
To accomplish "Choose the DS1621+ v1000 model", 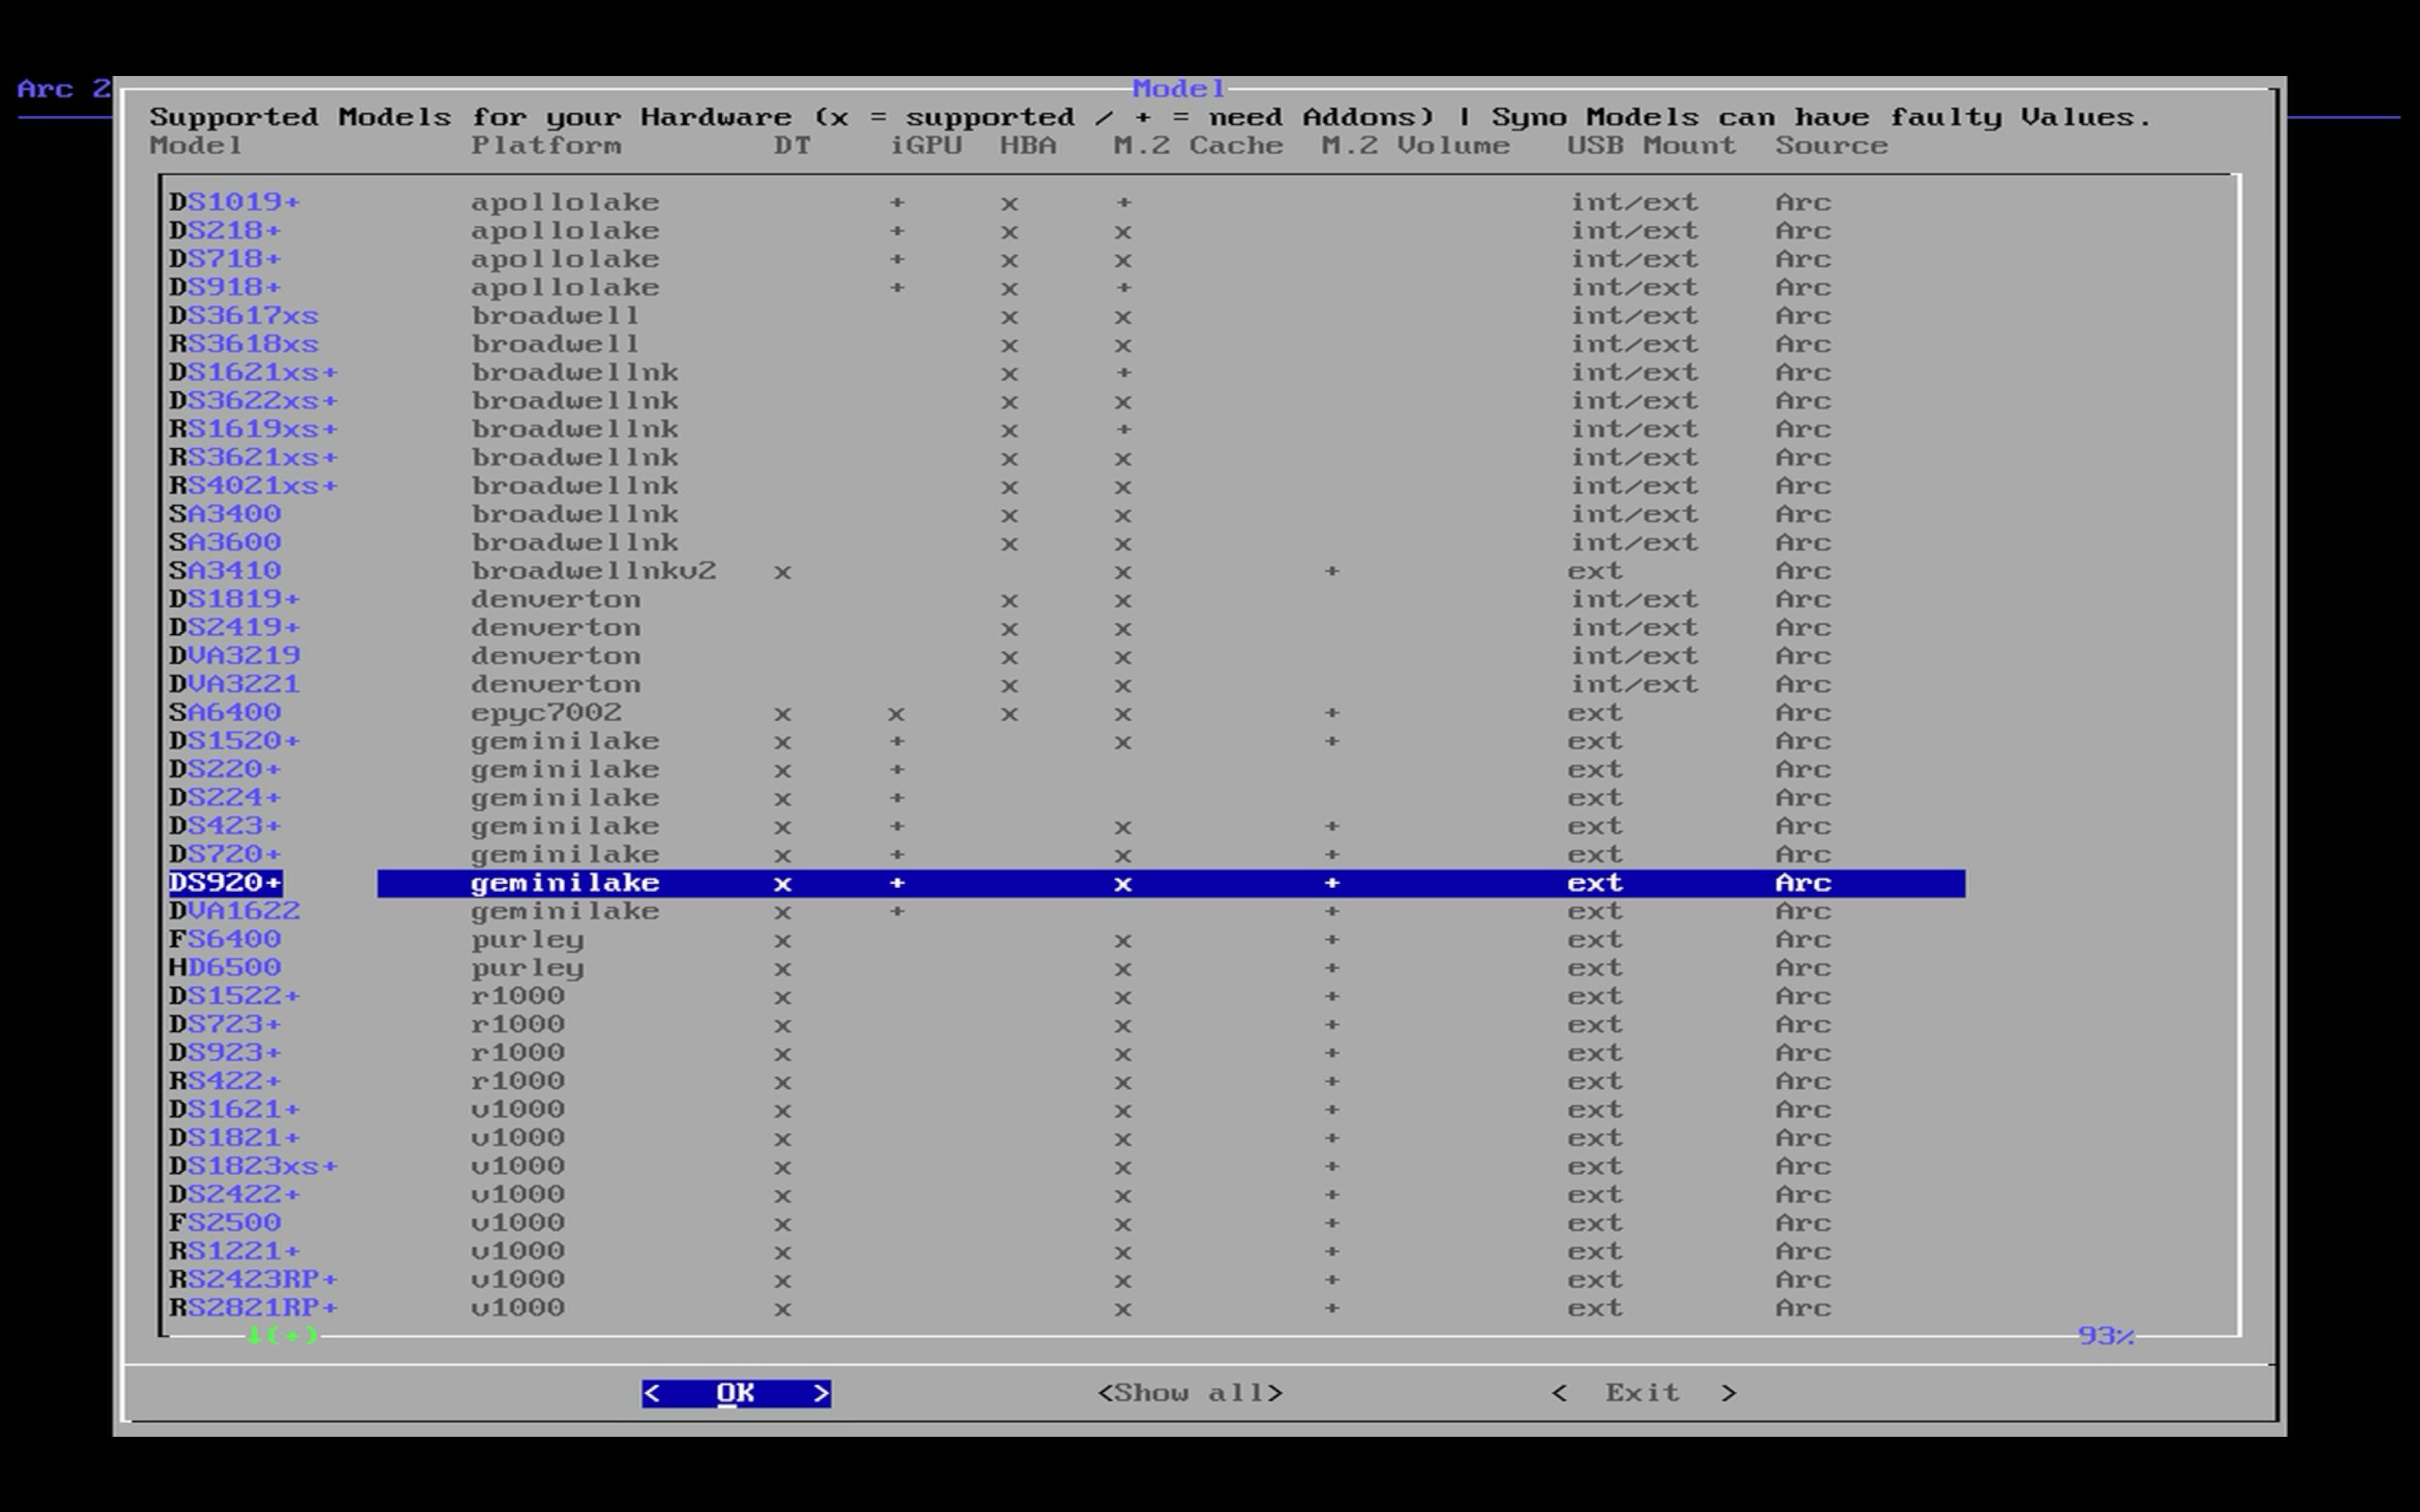I will point(235,1110).
